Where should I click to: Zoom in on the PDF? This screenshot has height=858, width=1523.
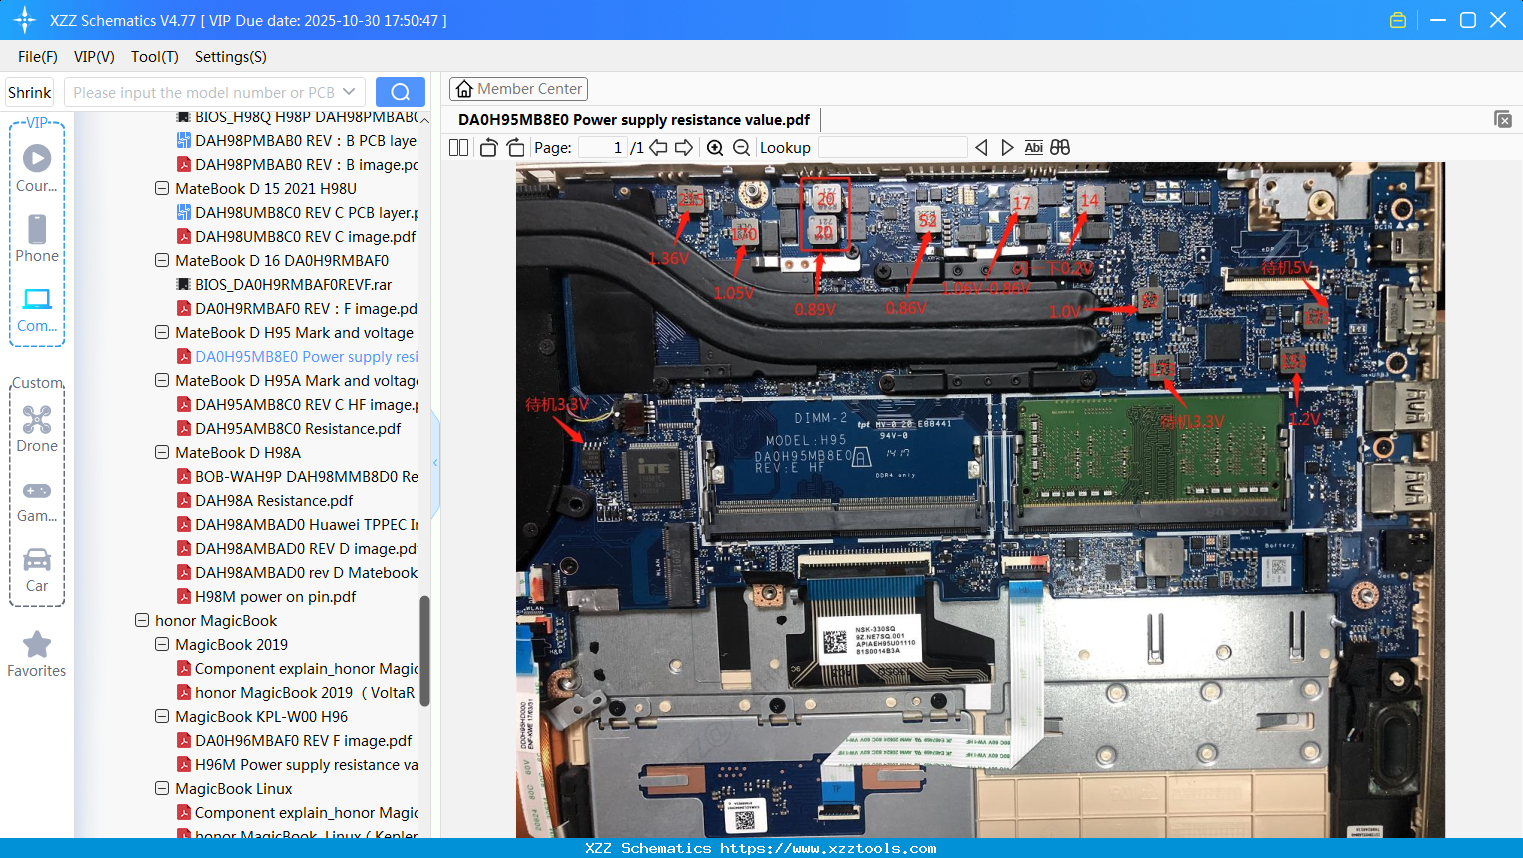point(715,148)
